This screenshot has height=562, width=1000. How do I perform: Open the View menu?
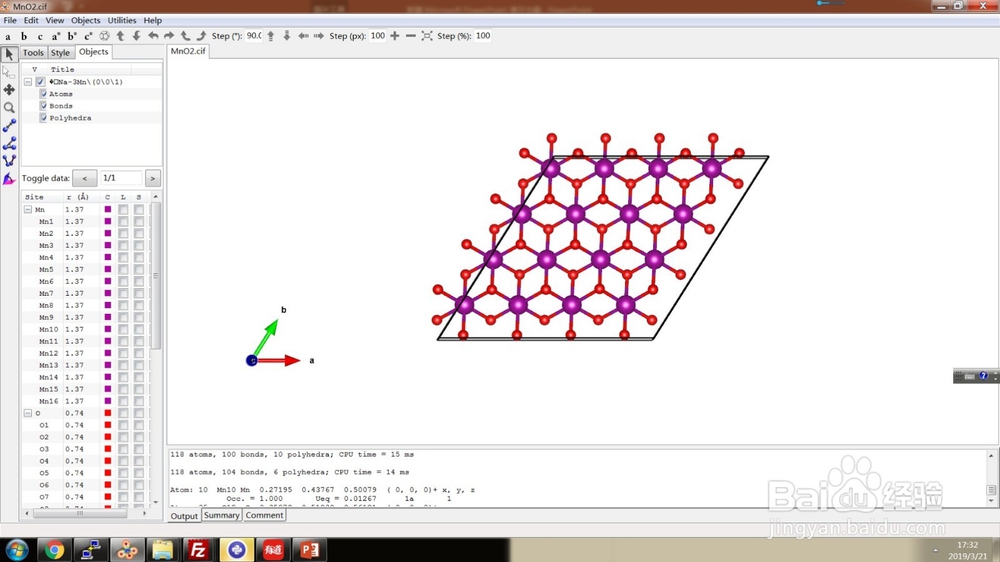[x=54, y=20]
